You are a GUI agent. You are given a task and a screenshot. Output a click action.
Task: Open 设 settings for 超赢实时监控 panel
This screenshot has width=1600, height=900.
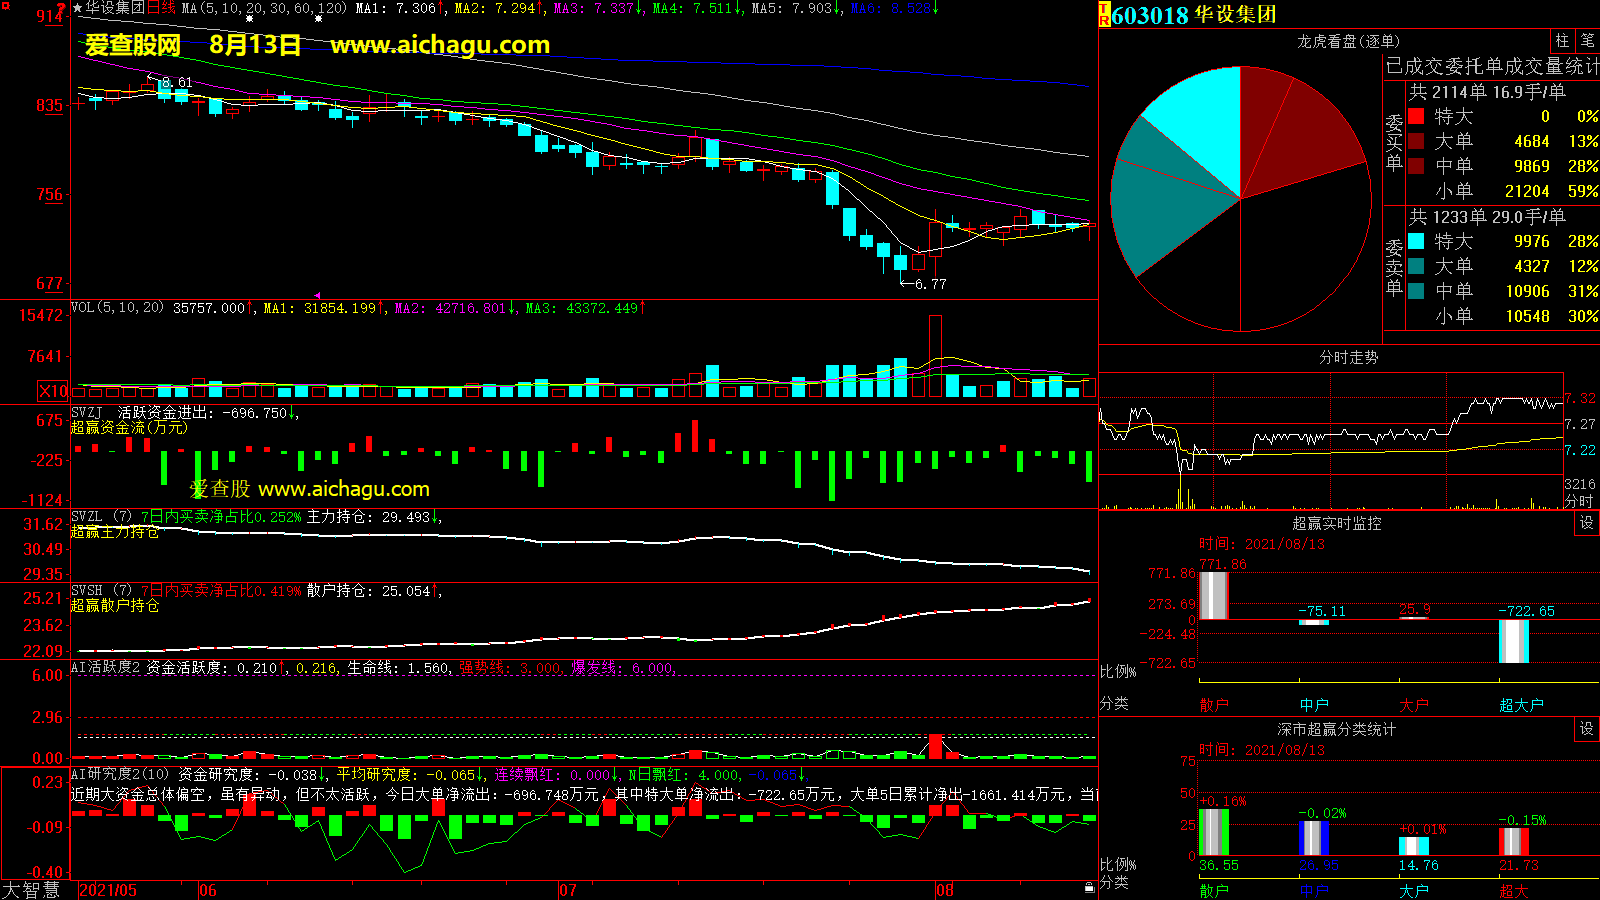[x=1586, y=523]
